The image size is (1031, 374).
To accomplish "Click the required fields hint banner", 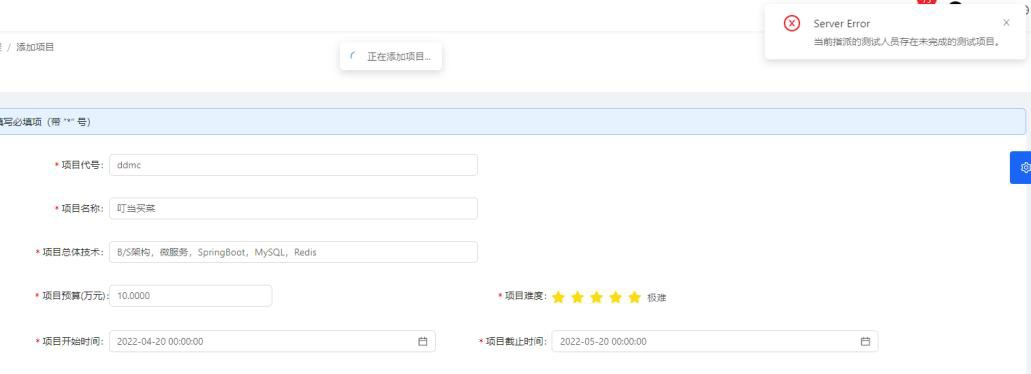I will [512, 122].
